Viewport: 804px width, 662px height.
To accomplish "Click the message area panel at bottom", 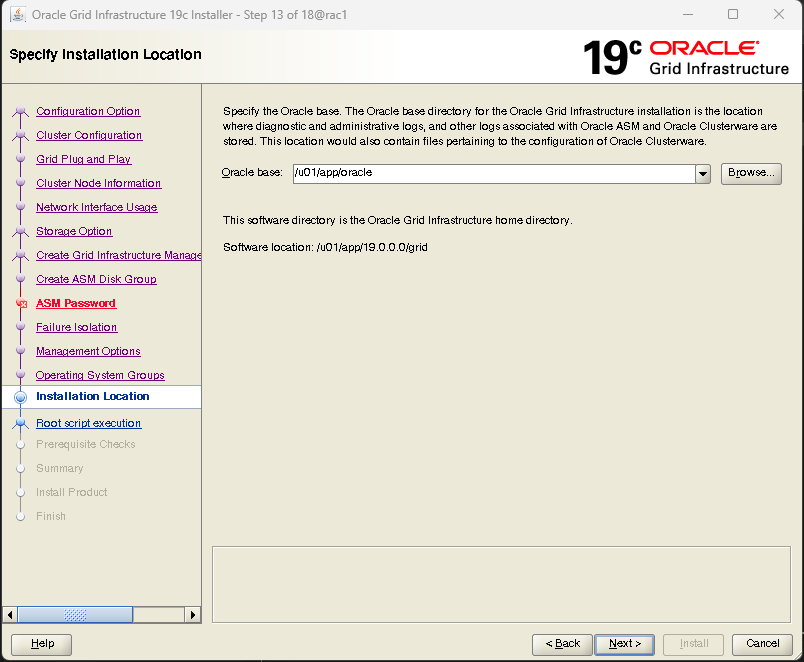I will pyautogui.click(x=501, y=585).
